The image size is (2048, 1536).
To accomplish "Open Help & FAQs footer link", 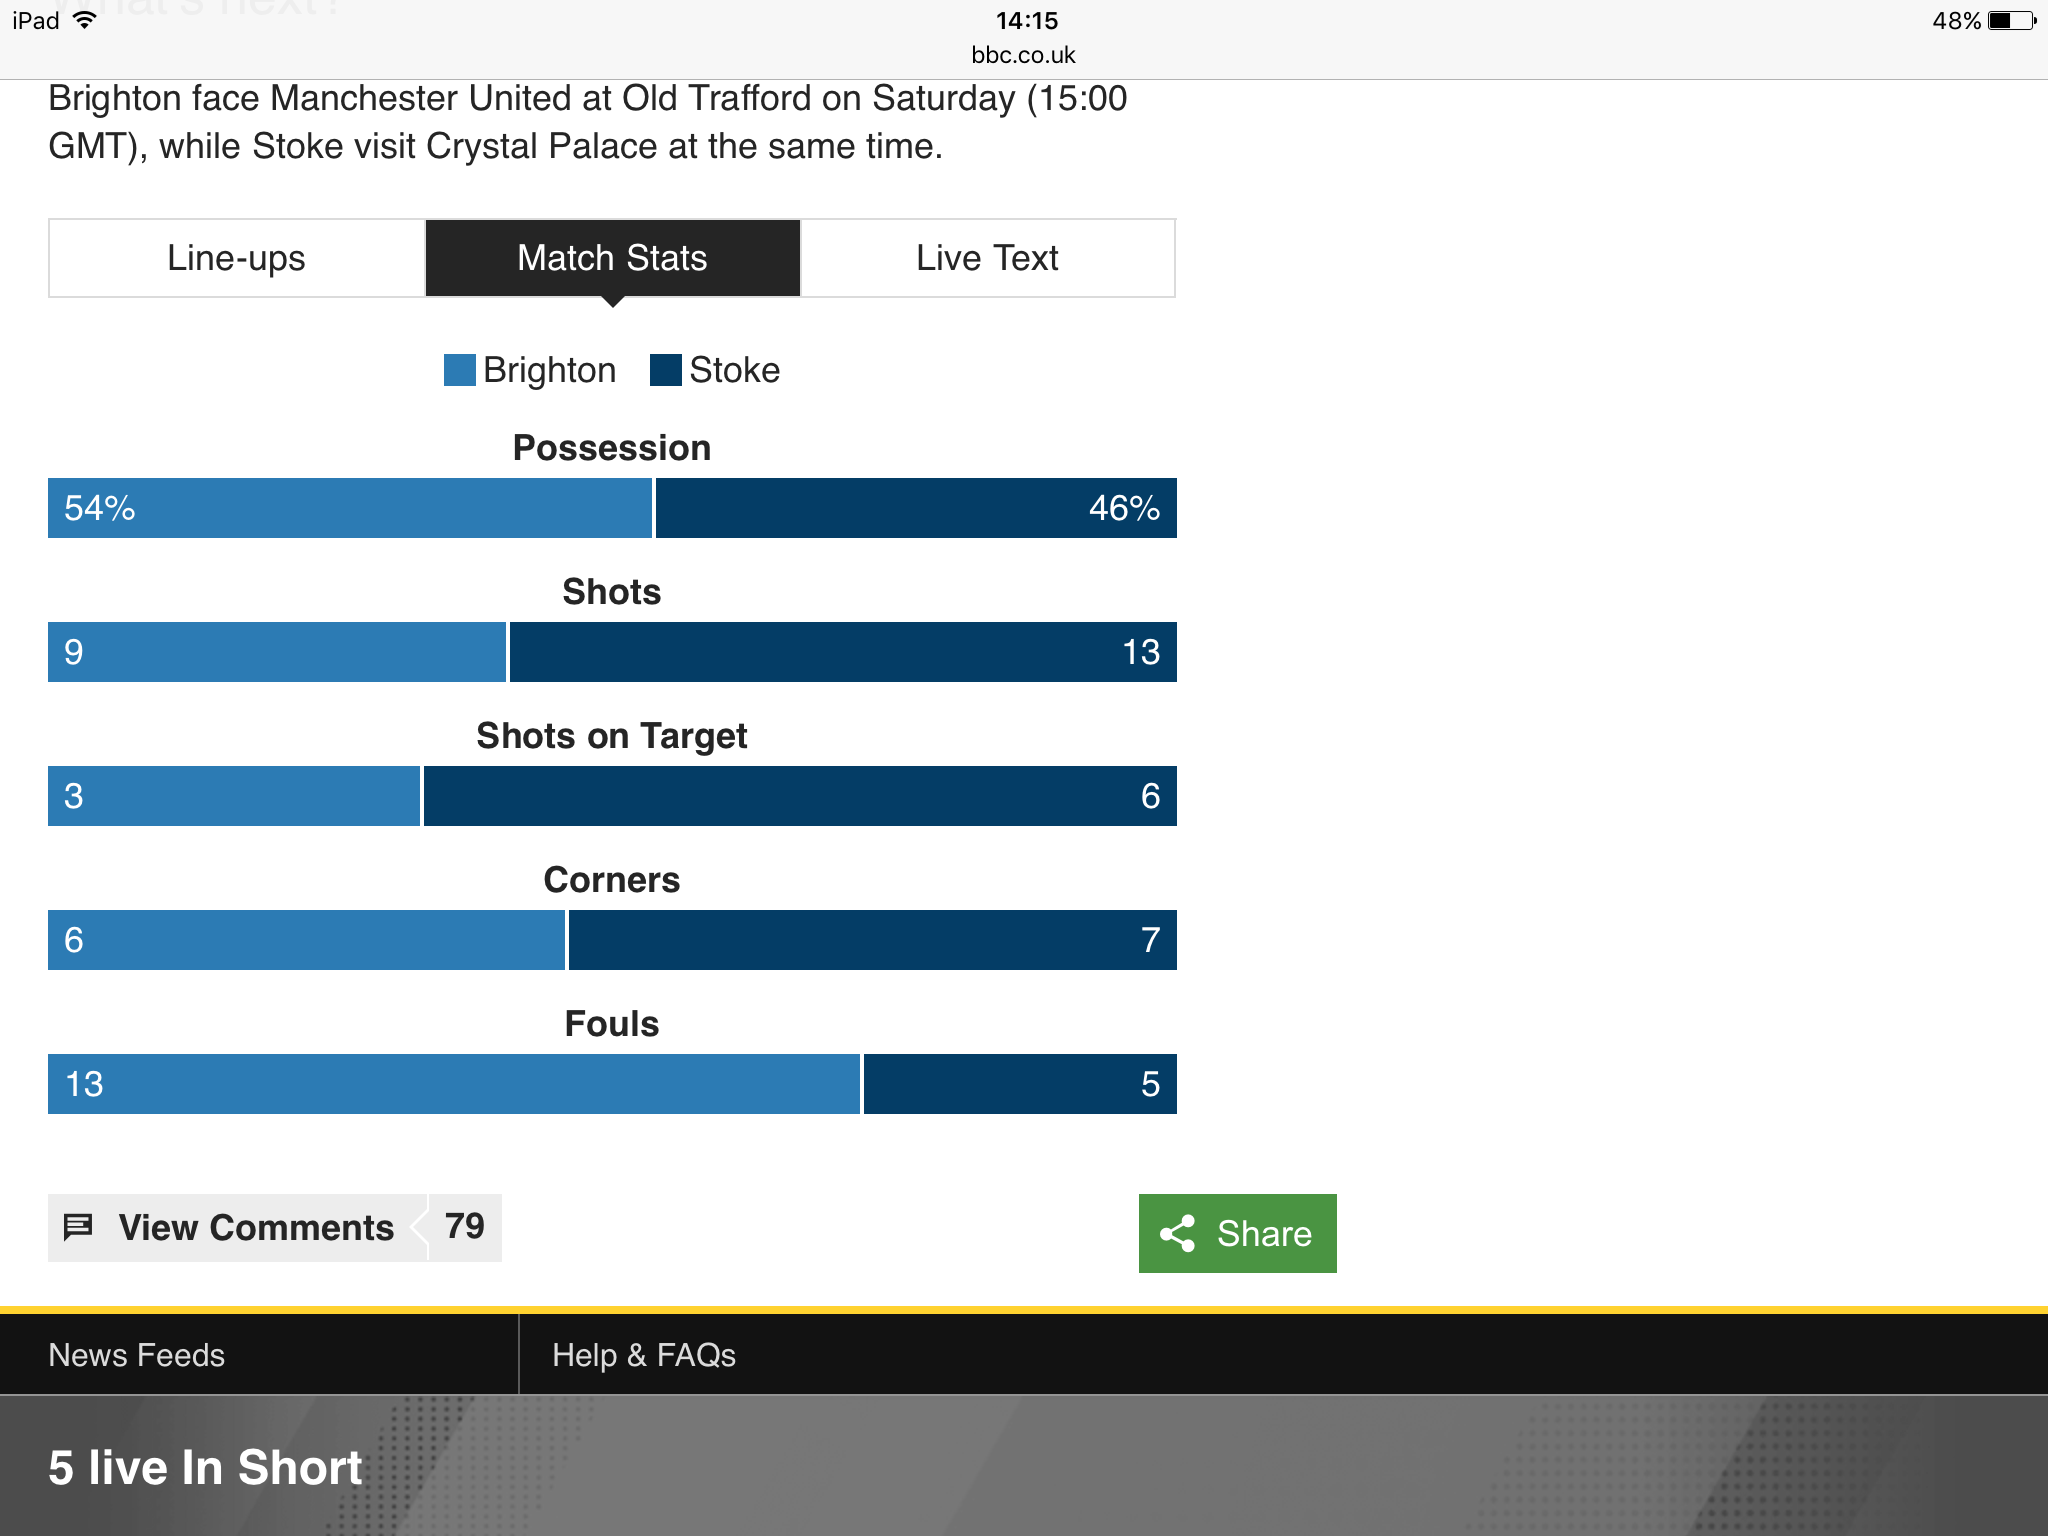I will [644, 1355].
